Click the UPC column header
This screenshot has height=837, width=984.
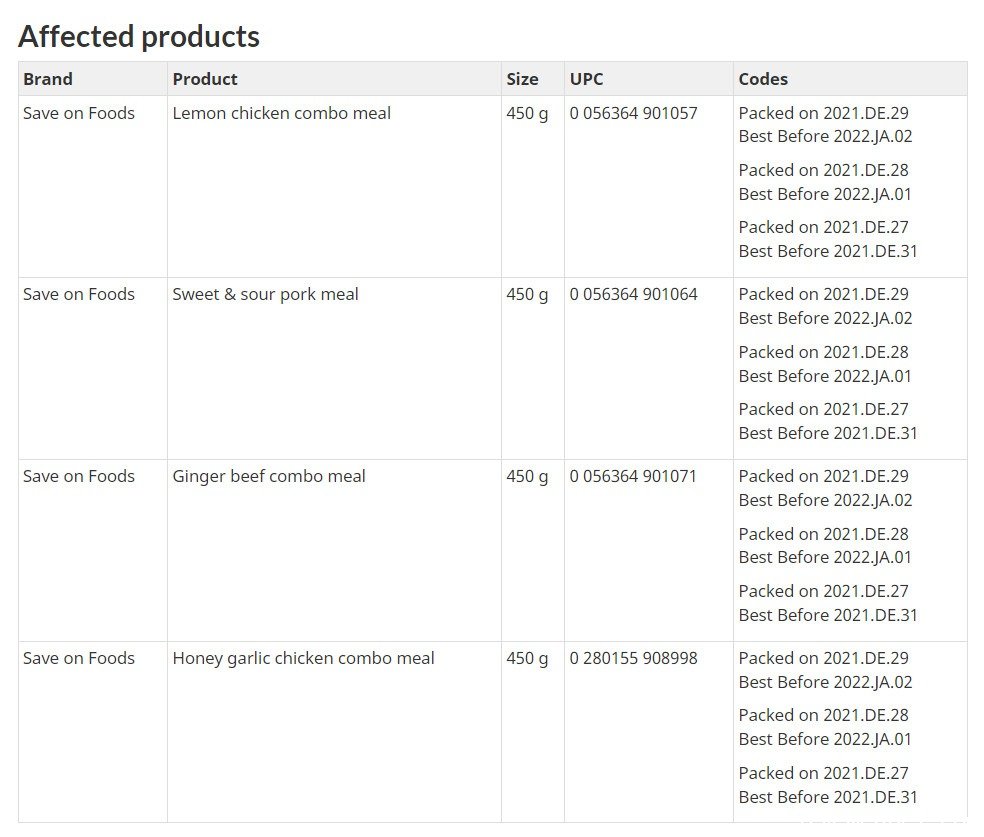click(586, 79)
